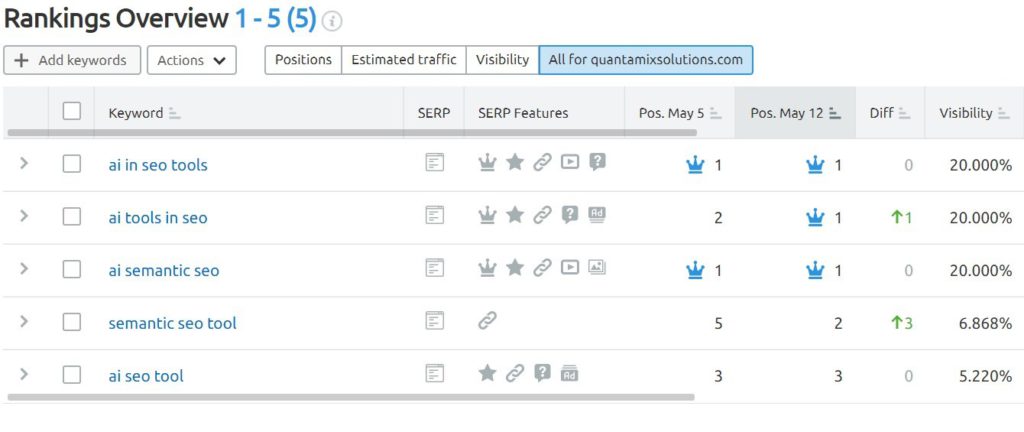Image resolution: width=1024 pixels, height=432 pixels.
Task: Open SERP snapshot for 'ai in seo tools'
Action: coord(434,162)
